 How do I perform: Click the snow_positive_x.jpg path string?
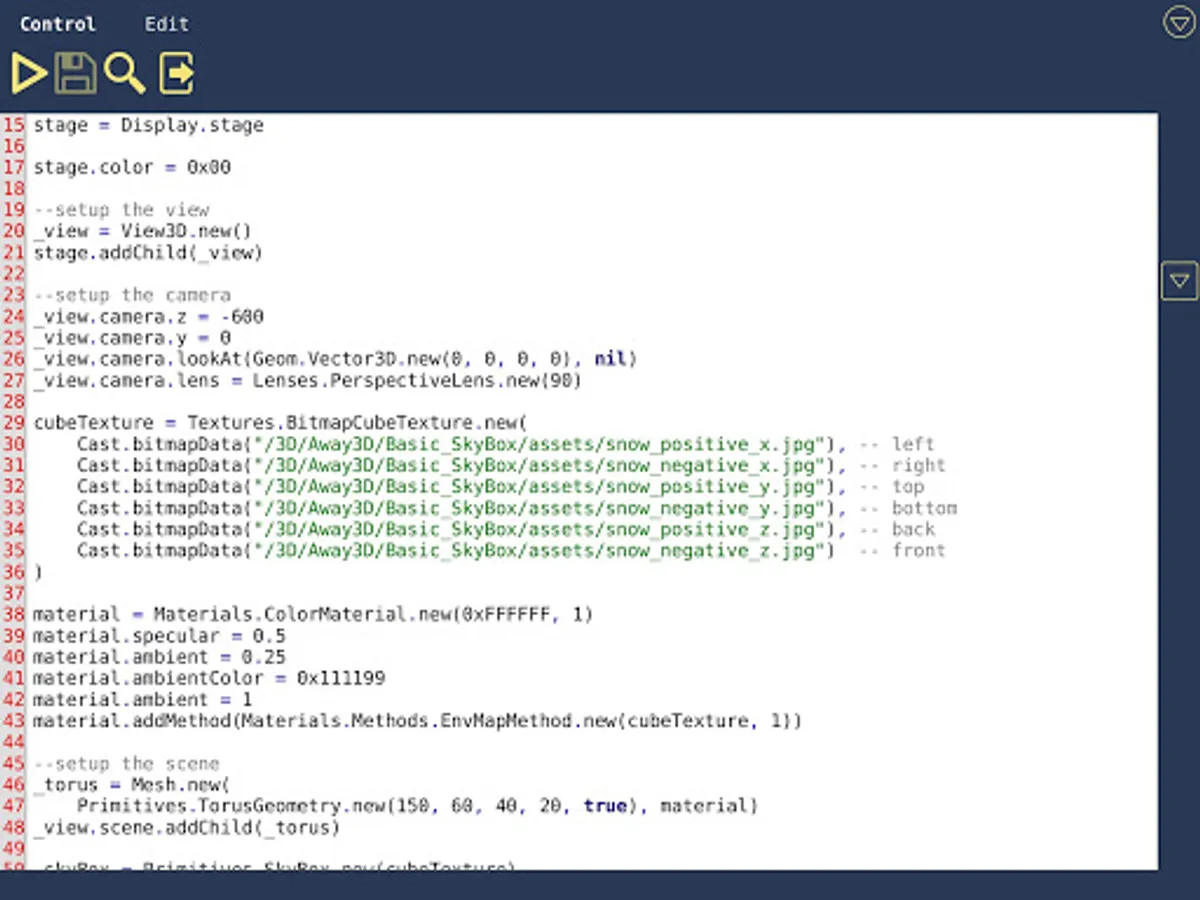click(539, 444)
